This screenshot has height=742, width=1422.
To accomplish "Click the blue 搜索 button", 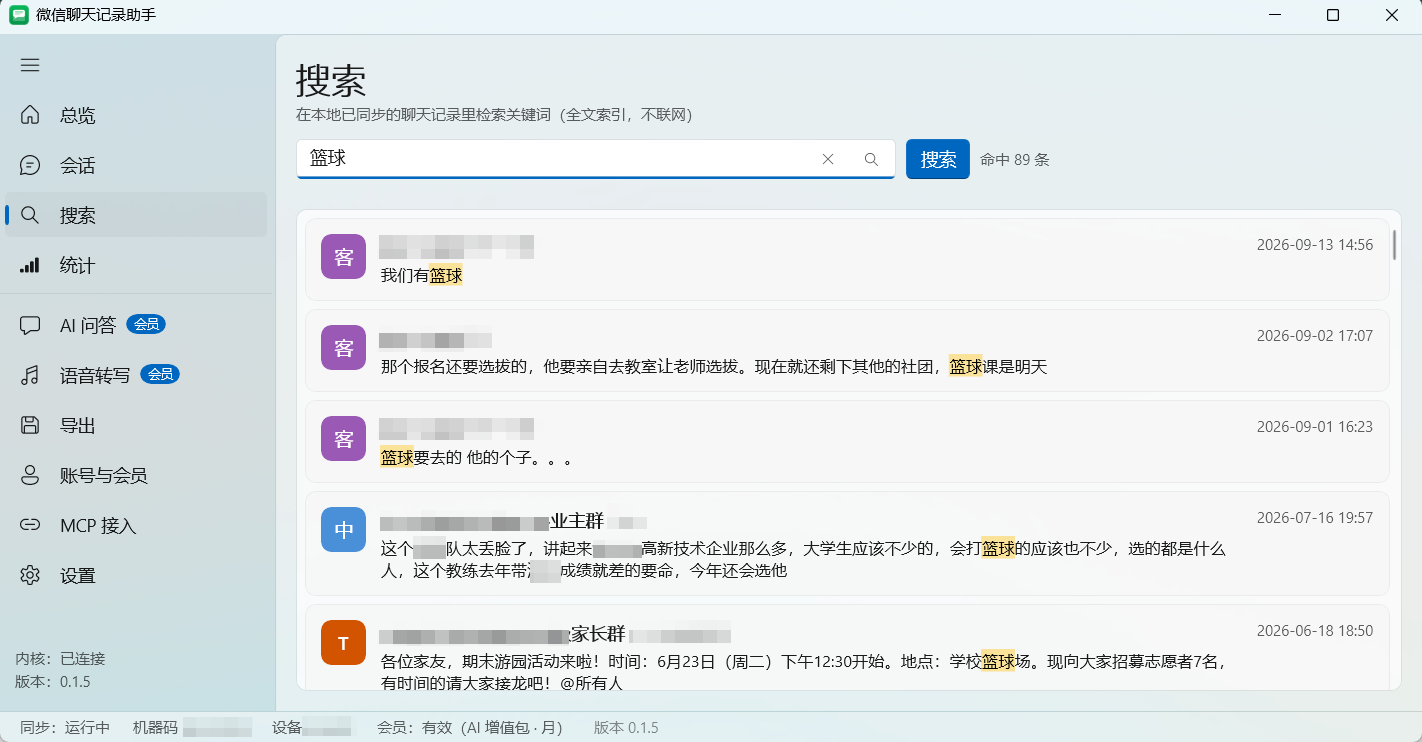I will pos(938,159).
